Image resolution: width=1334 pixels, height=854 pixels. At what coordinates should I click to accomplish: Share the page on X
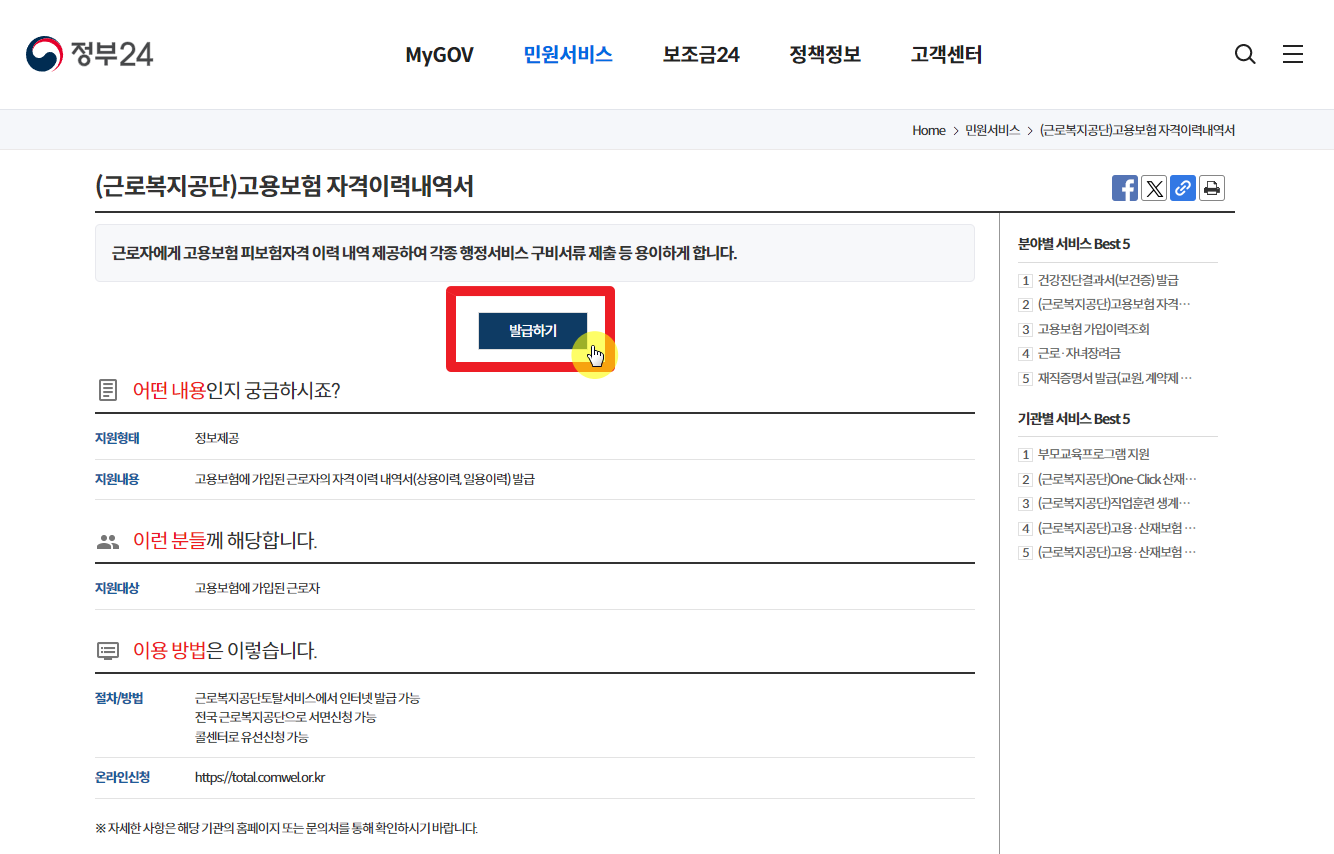click(1153, 188)
